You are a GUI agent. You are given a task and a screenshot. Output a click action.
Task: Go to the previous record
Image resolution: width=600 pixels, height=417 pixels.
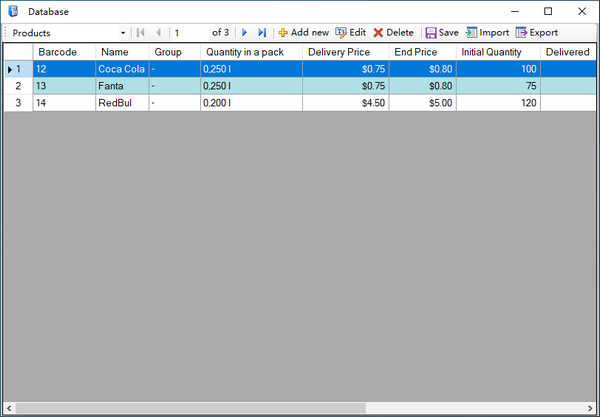coord(158,33)
